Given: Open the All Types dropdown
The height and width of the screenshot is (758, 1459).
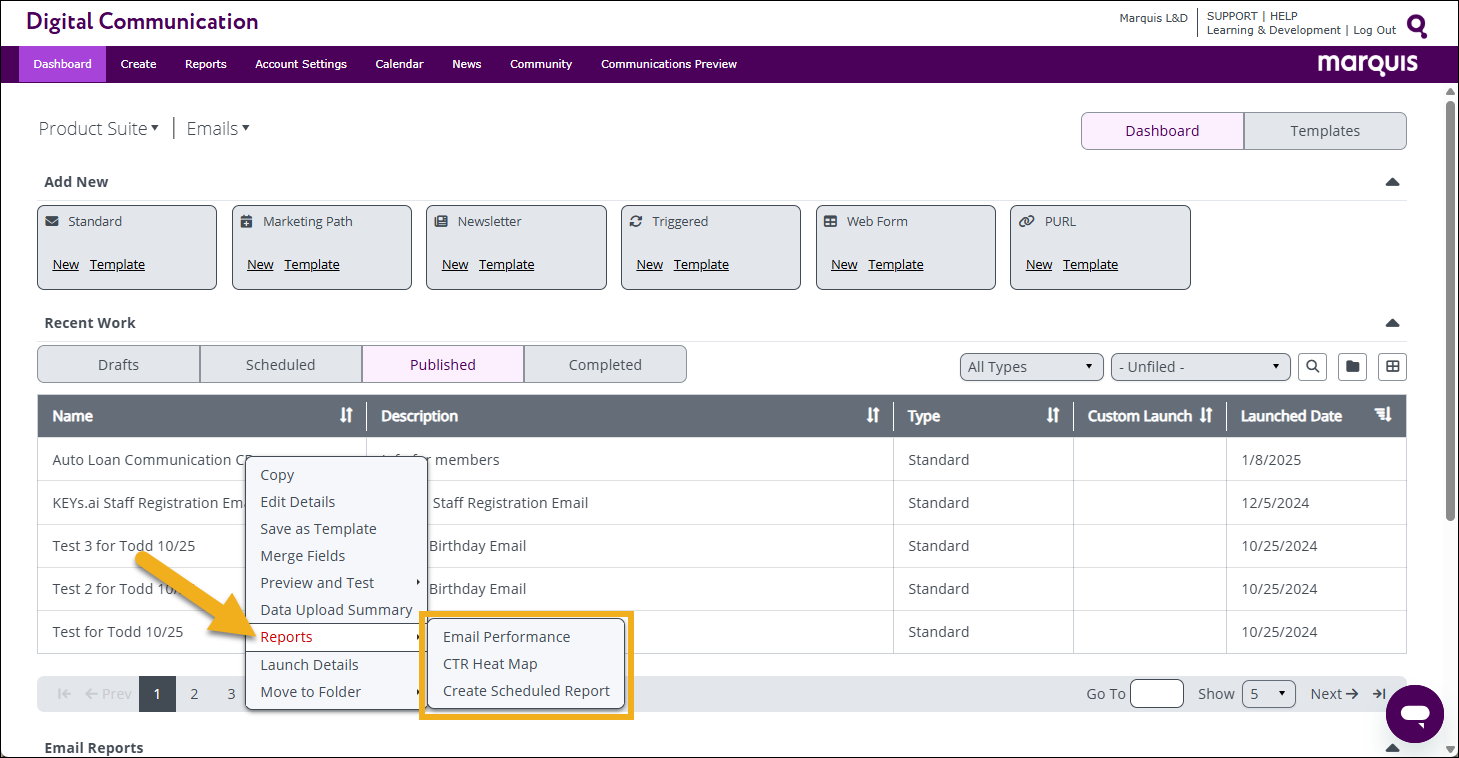Looking at the screenshot, I should 1030,367.
